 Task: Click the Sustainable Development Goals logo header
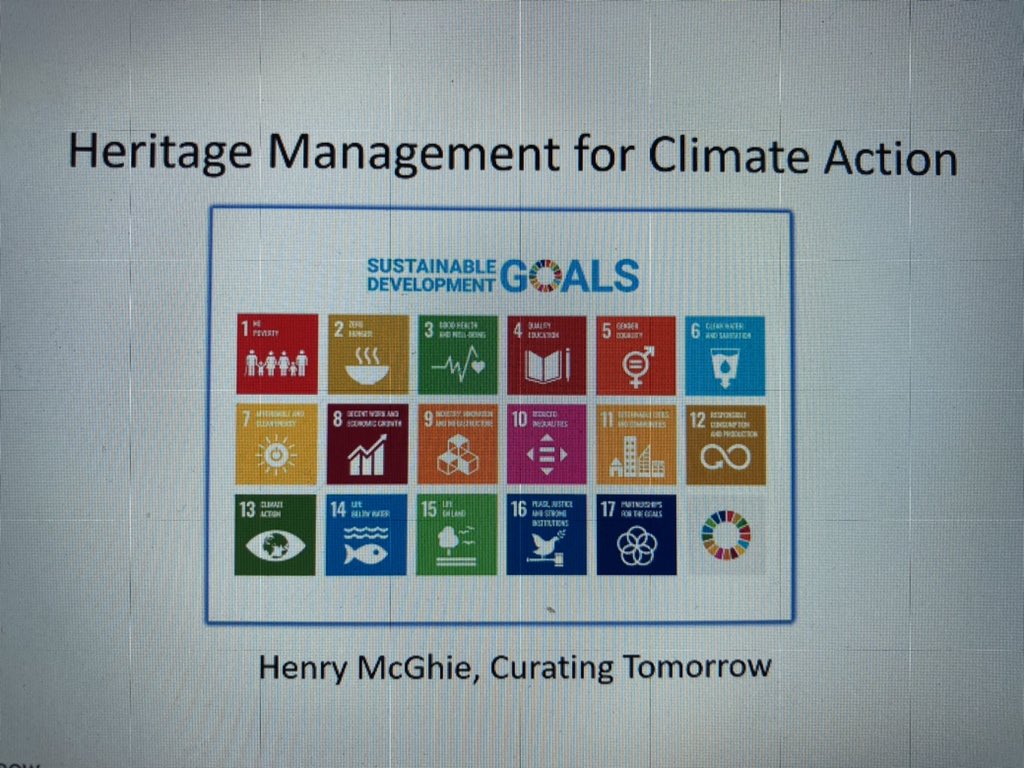pyautogui.click(x=503, y=275)
